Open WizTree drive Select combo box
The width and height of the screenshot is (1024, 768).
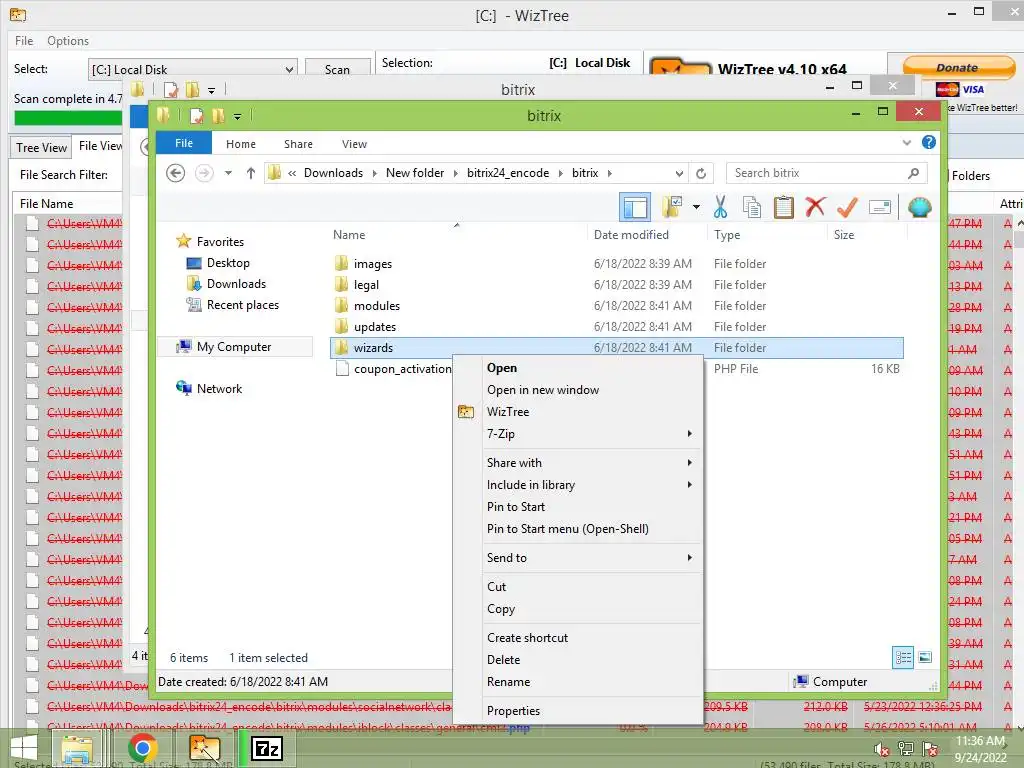[x=193, y=69]
